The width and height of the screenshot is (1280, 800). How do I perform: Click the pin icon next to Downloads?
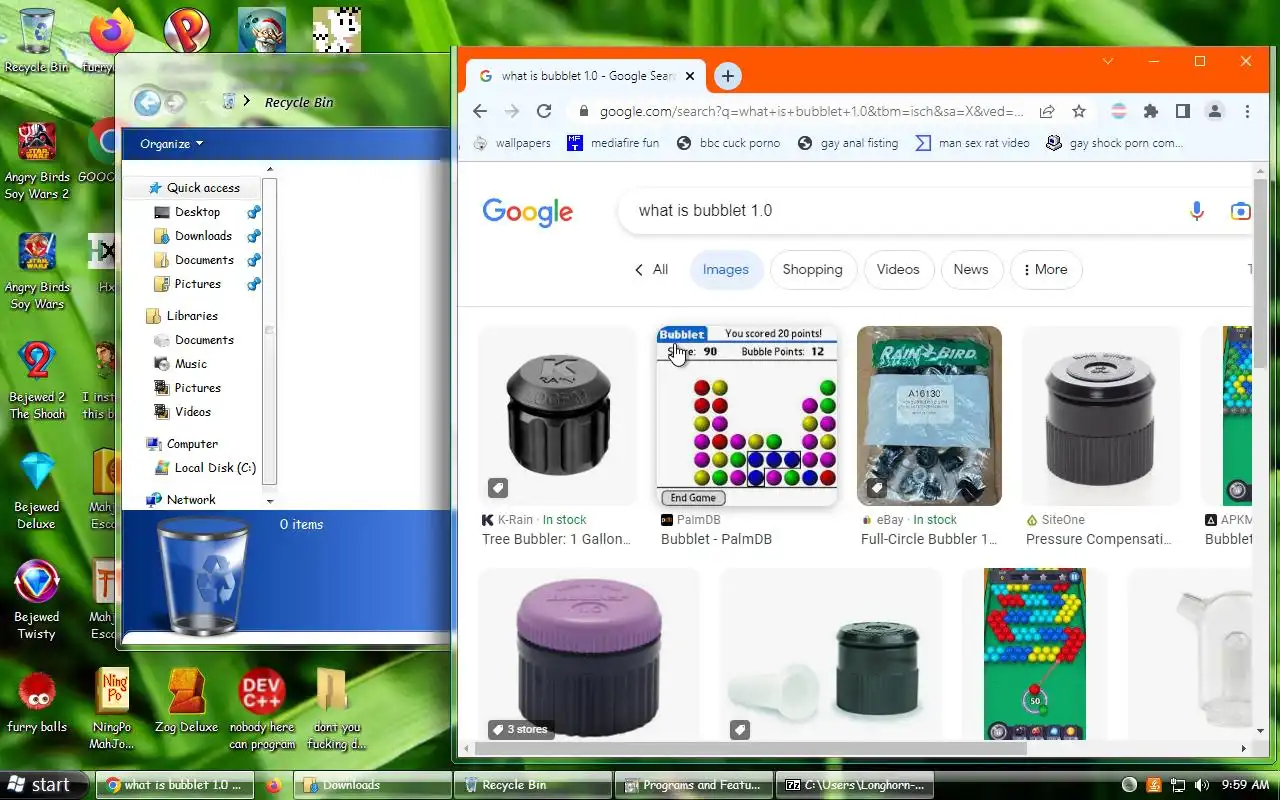pos(254,236)
